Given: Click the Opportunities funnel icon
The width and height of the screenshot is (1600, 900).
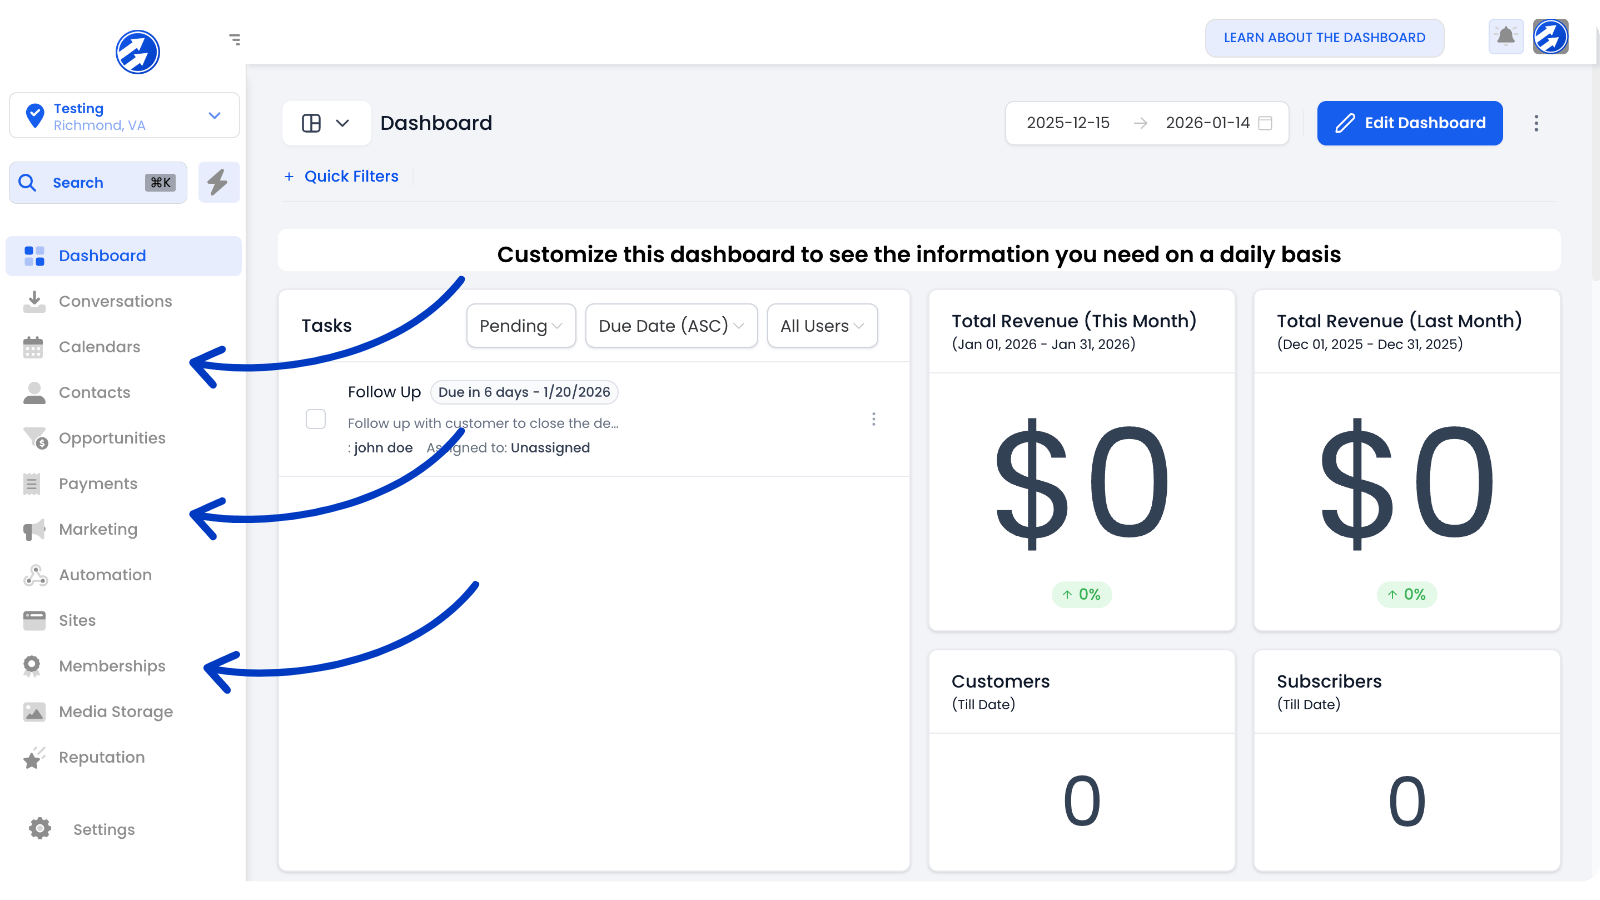Looking at the screenshot, I should (x=35, y=438).
